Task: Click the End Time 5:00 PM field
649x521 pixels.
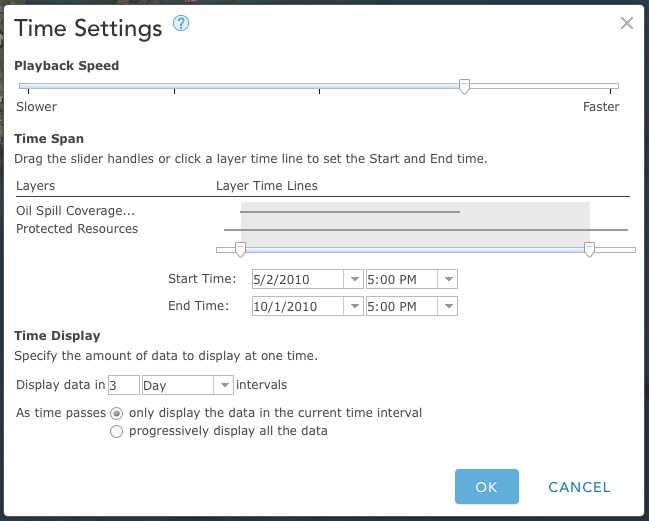Action: coord(403,306)
